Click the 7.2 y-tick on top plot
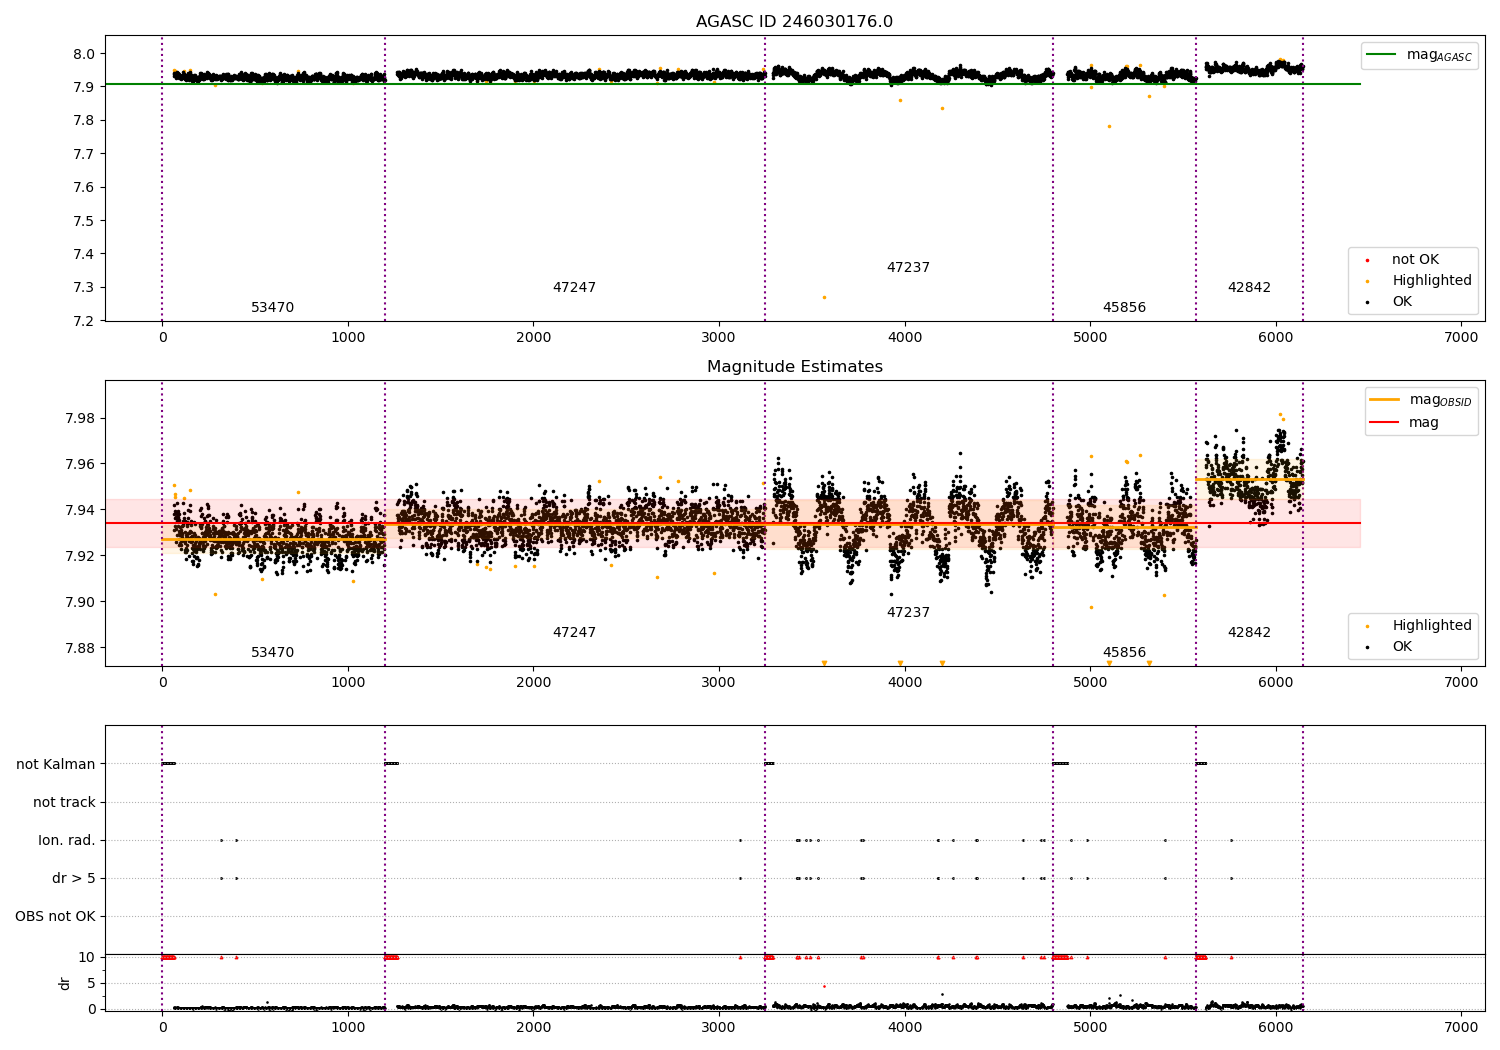The width and height of the screenshot is (1500, 1050). [85, 321]
